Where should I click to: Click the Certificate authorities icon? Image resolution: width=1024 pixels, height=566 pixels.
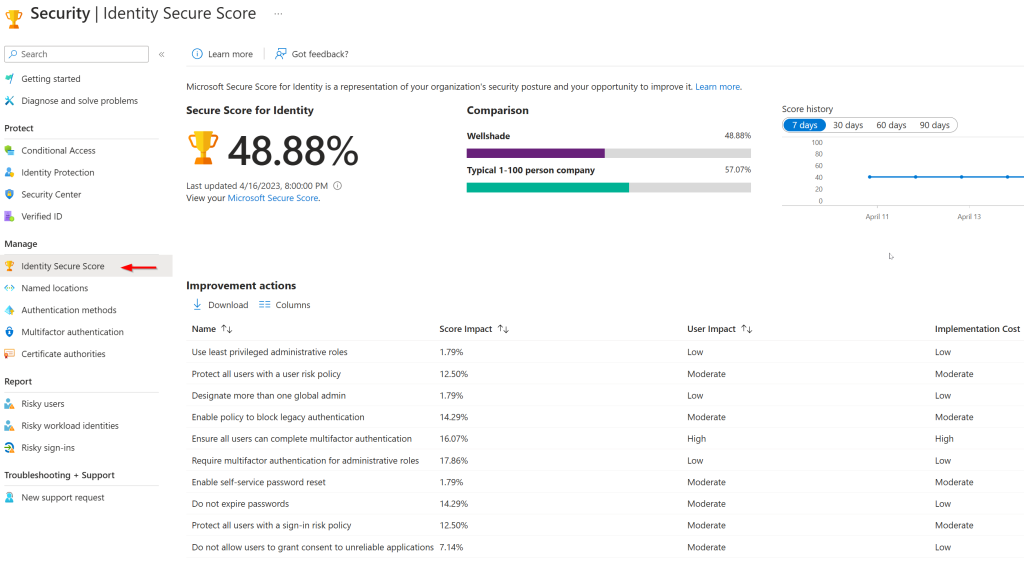[x=9, y=354]
